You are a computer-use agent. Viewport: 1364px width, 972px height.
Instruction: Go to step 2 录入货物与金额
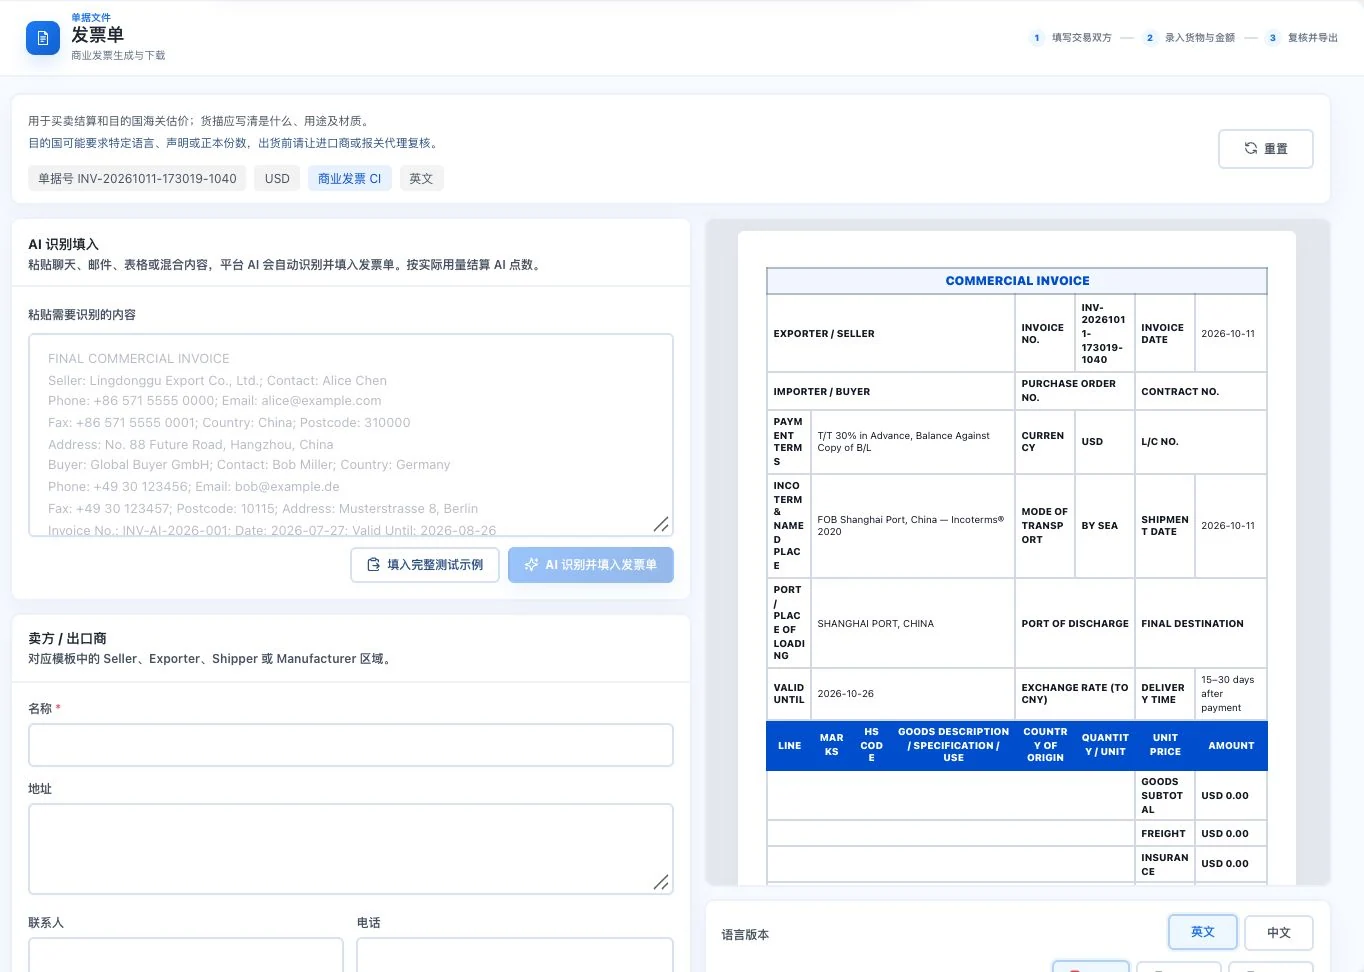pos(1189,38)
